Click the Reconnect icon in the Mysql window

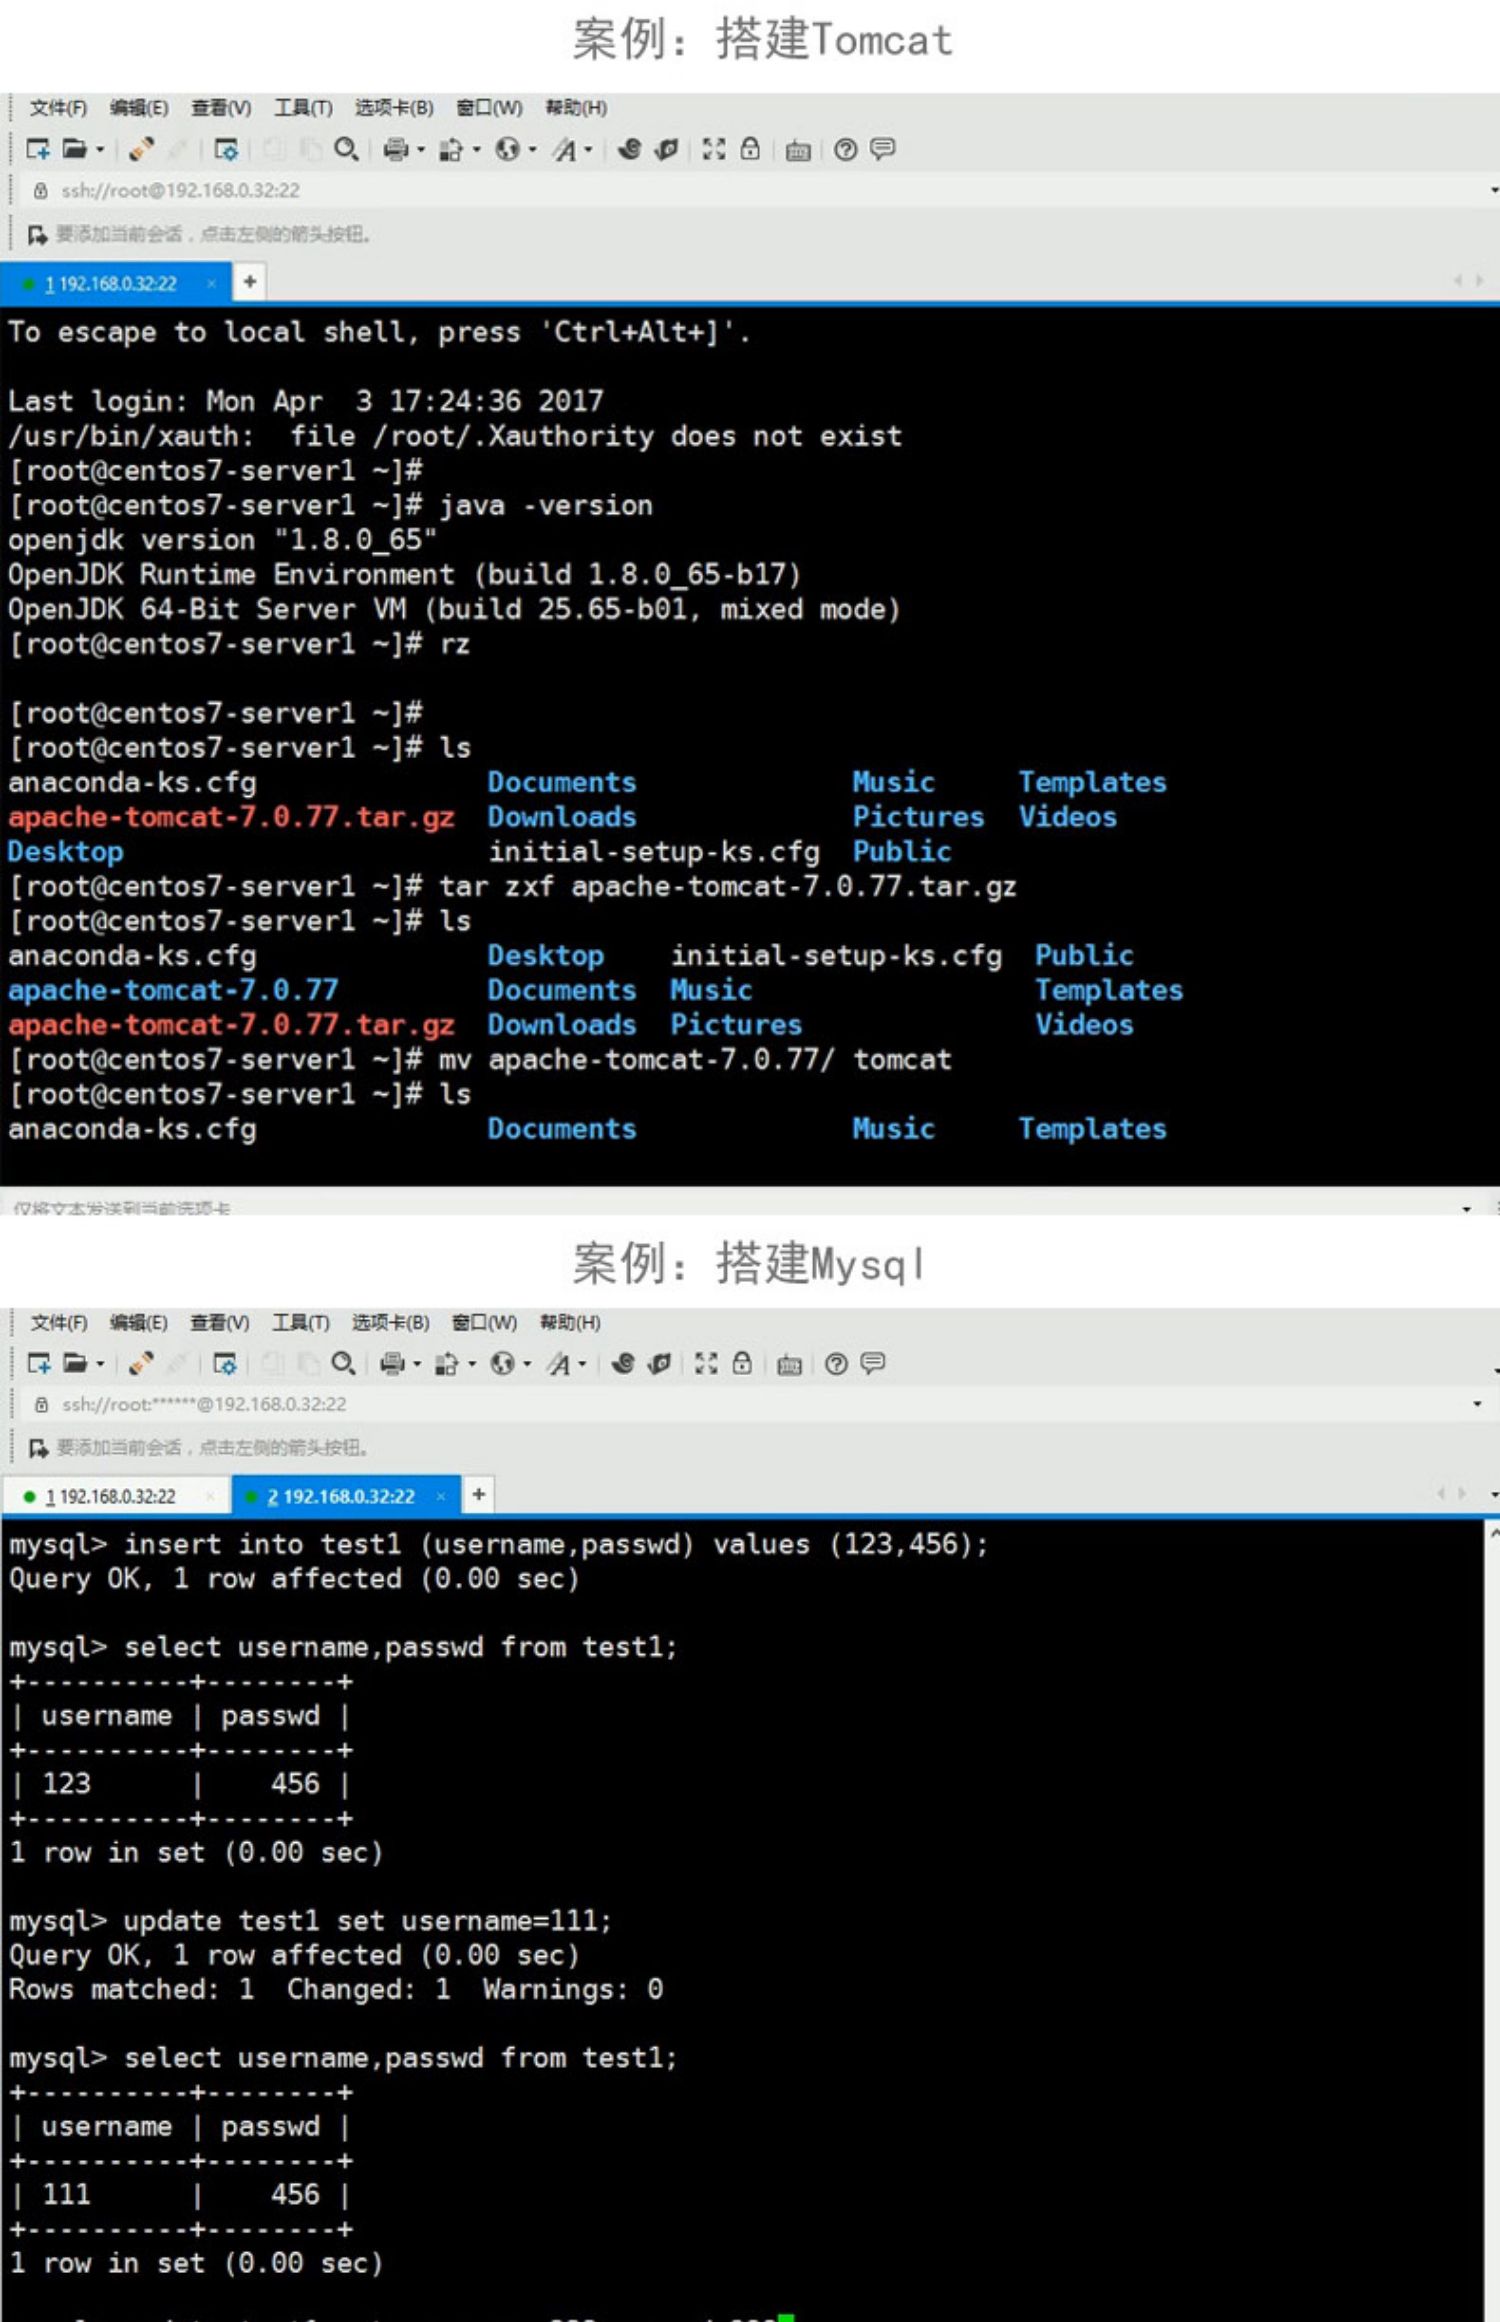[141, 1363]
